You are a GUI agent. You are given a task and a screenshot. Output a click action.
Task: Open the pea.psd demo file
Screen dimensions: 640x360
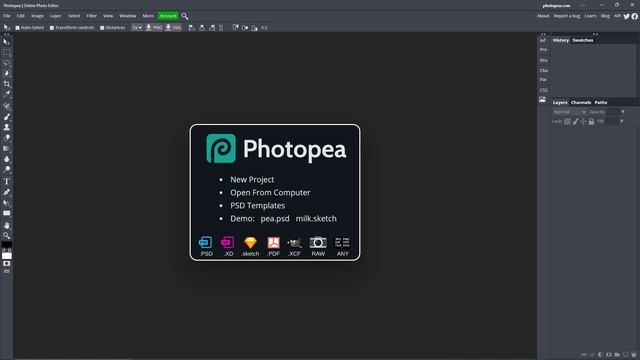pos(275,219)
